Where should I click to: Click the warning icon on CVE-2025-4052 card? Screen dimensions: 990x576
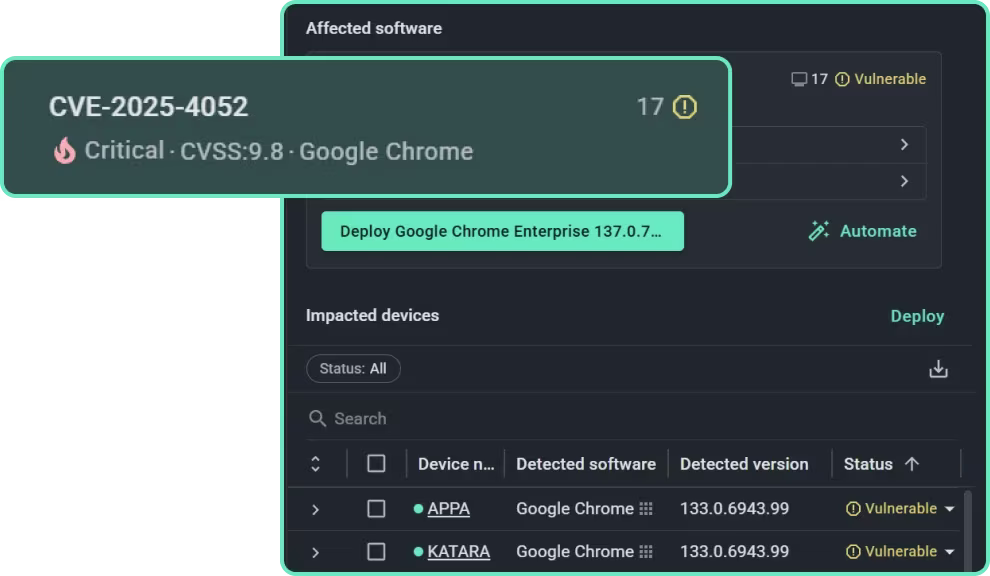point(684,107)
